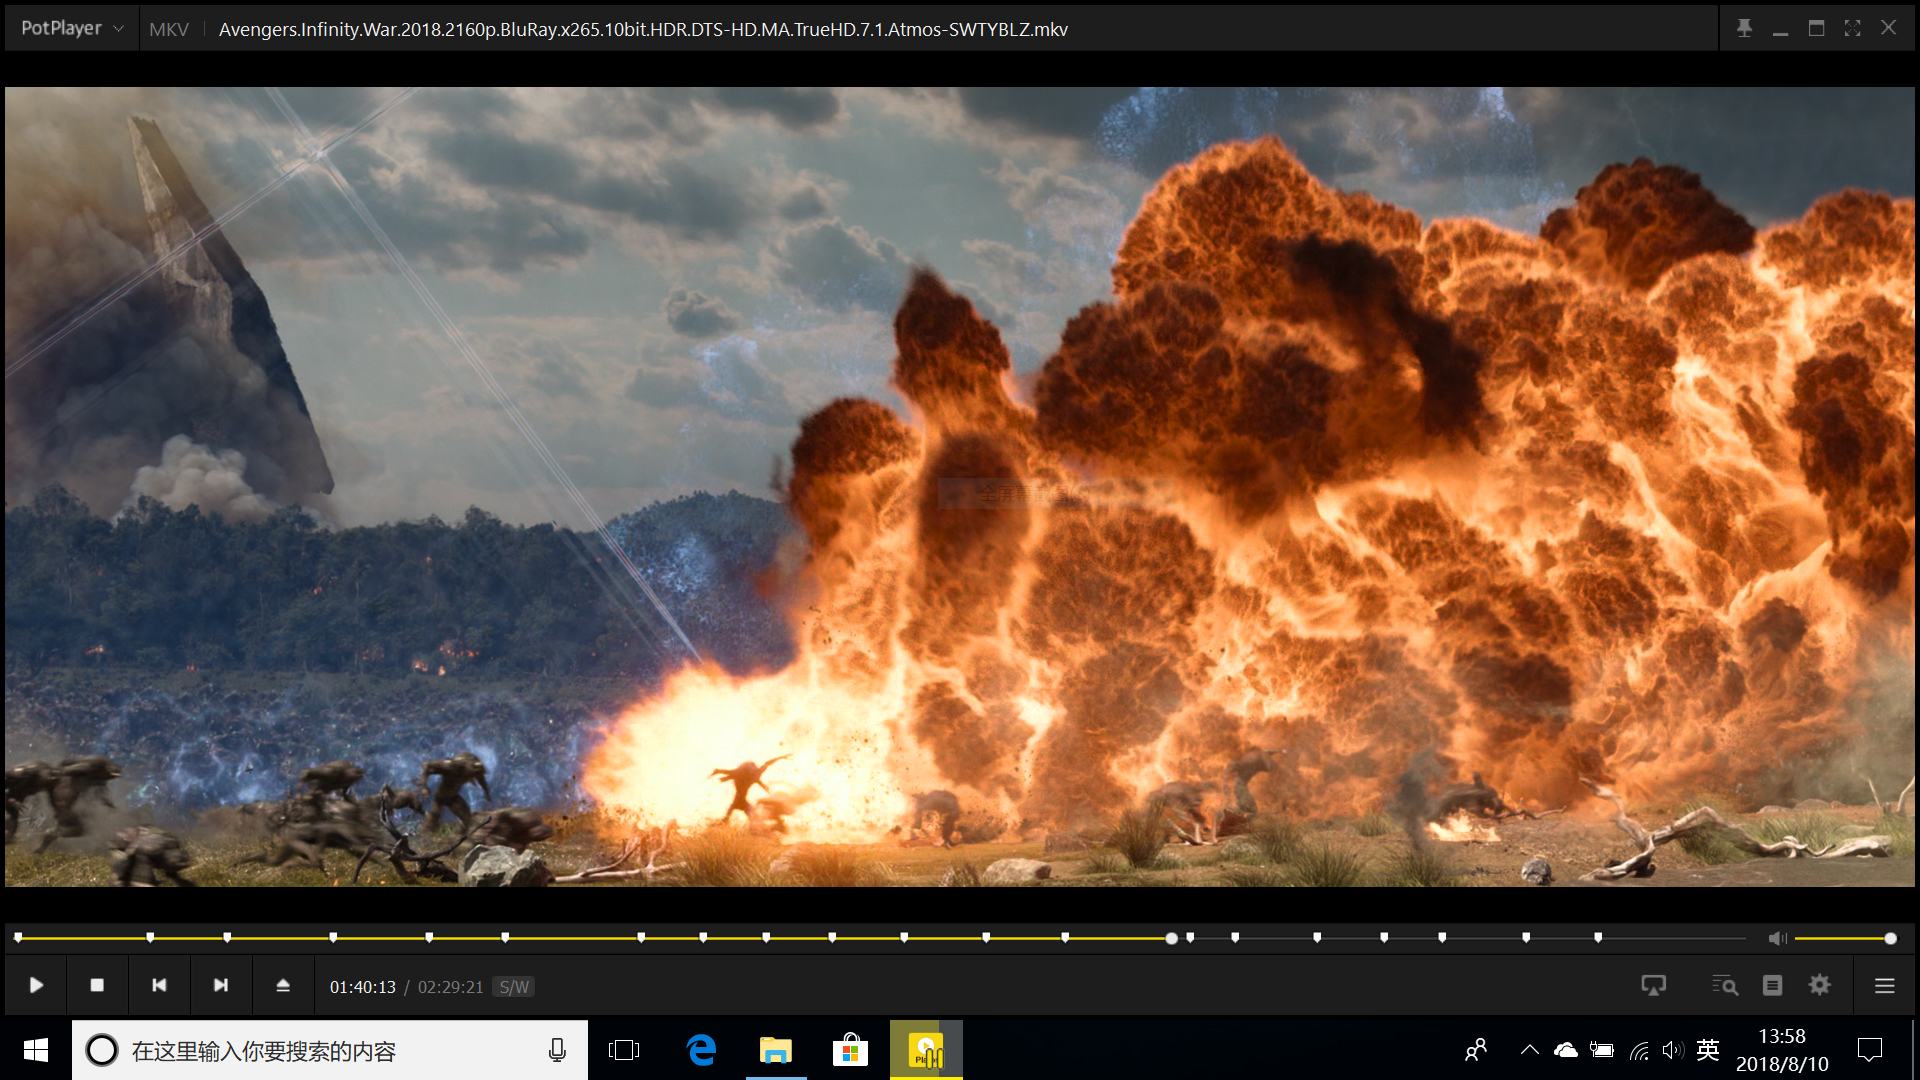Mute audio with the speaker icon
The image size is (1920, 1080).
click(x=1777, y=938)
